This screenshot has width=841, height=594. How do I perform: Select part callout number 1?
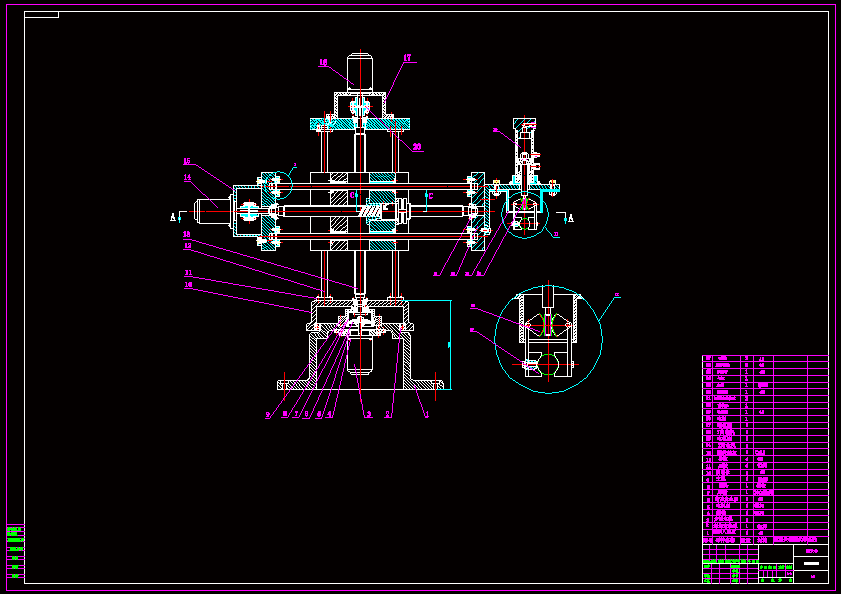tap(427, 415)
